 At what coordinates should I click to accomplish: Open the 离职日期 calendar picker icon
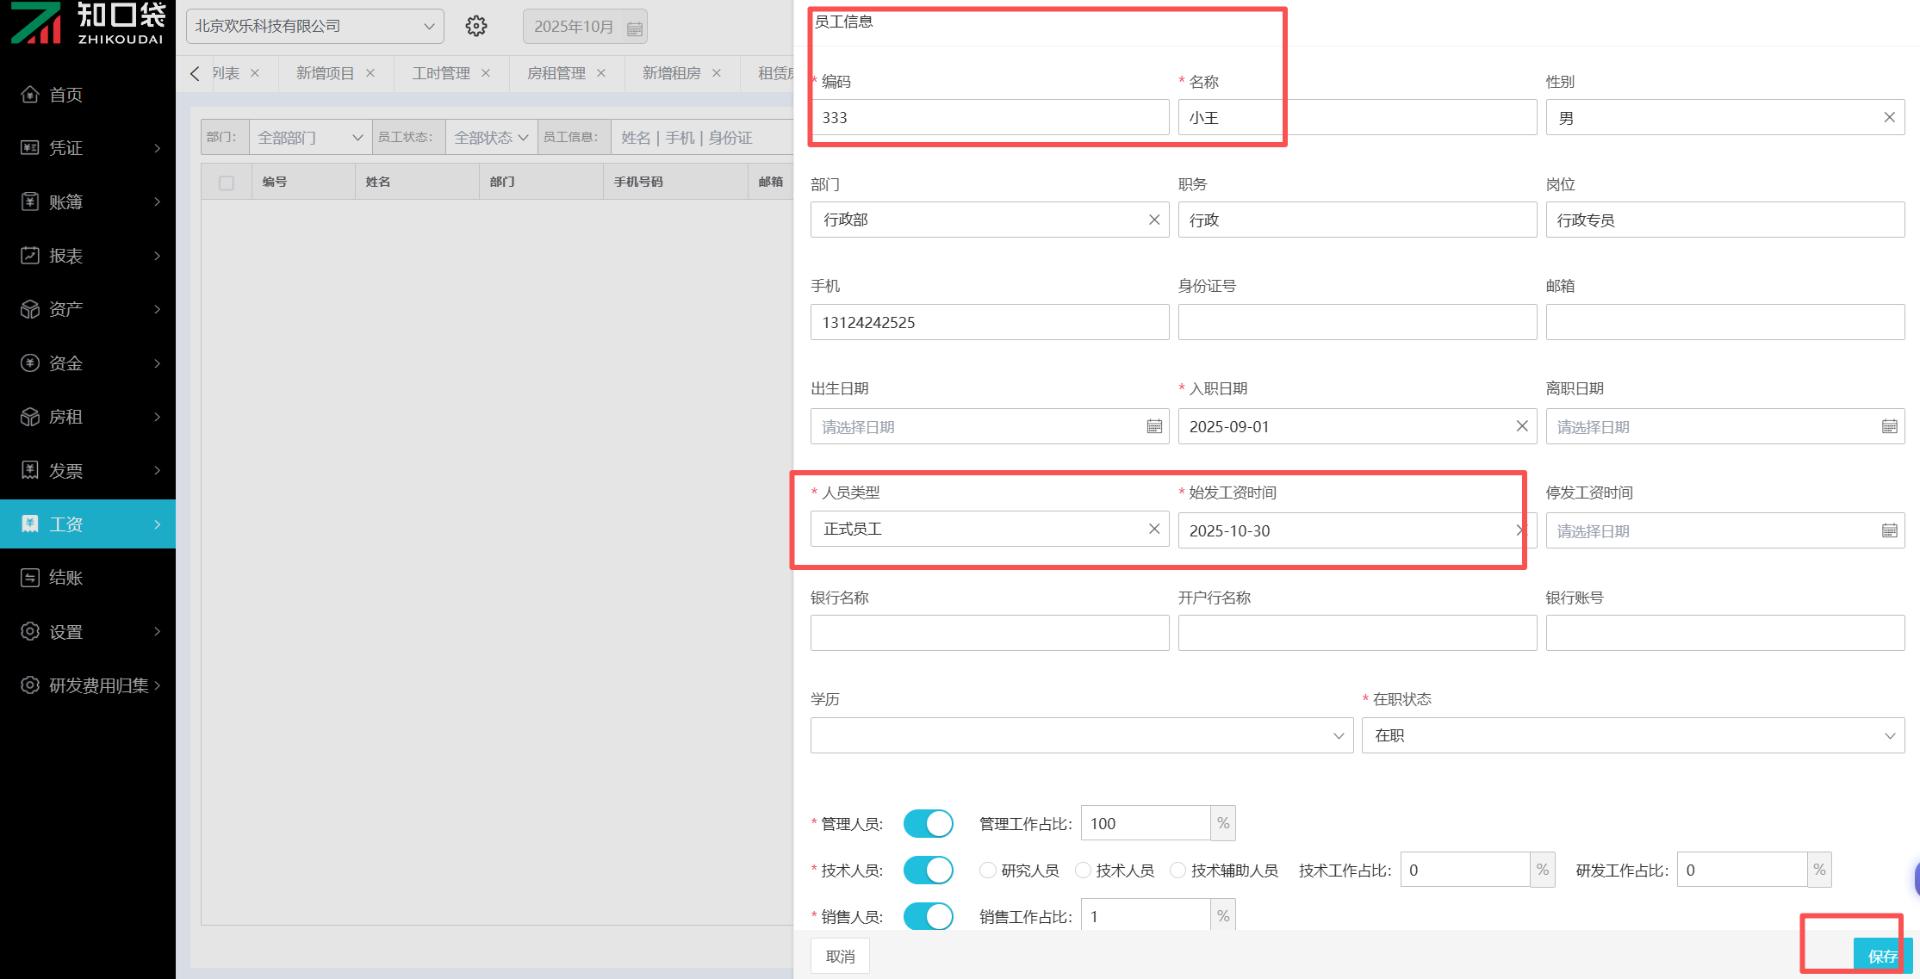click(x=1889, y=427)
